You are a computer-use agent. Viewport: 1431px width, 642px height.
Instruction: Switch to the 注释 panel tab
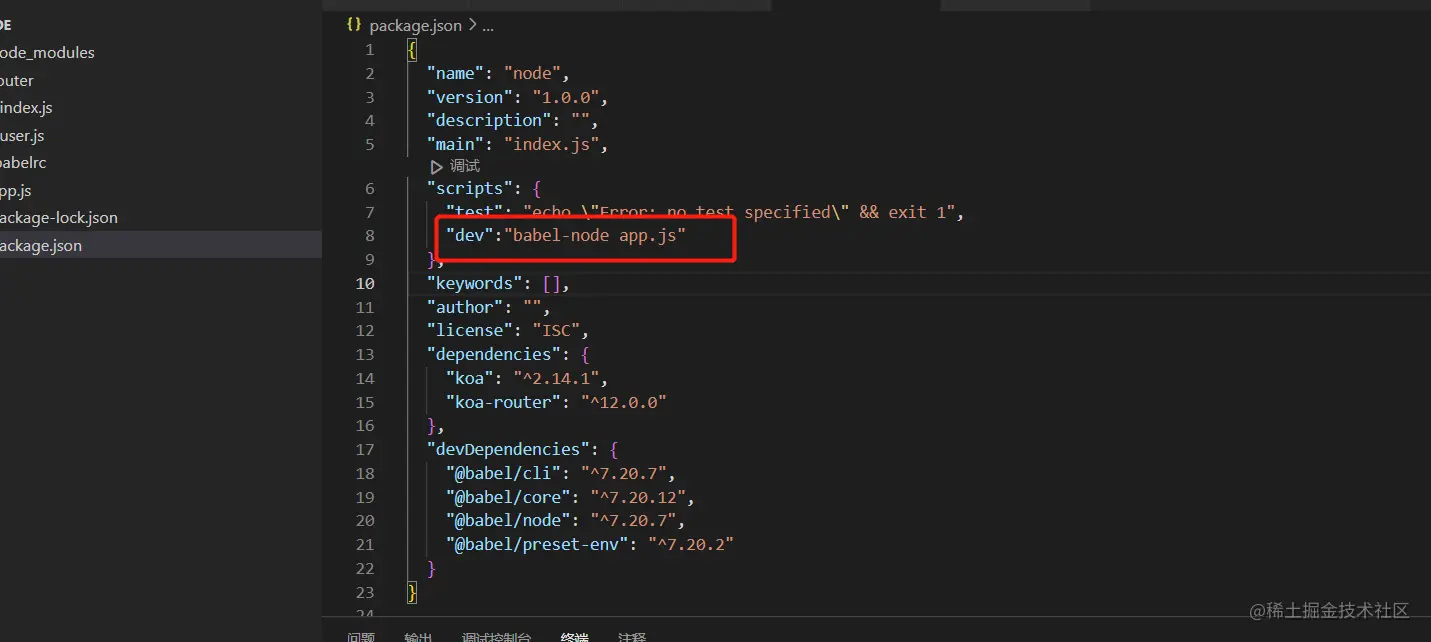click(x=632, y=637)
